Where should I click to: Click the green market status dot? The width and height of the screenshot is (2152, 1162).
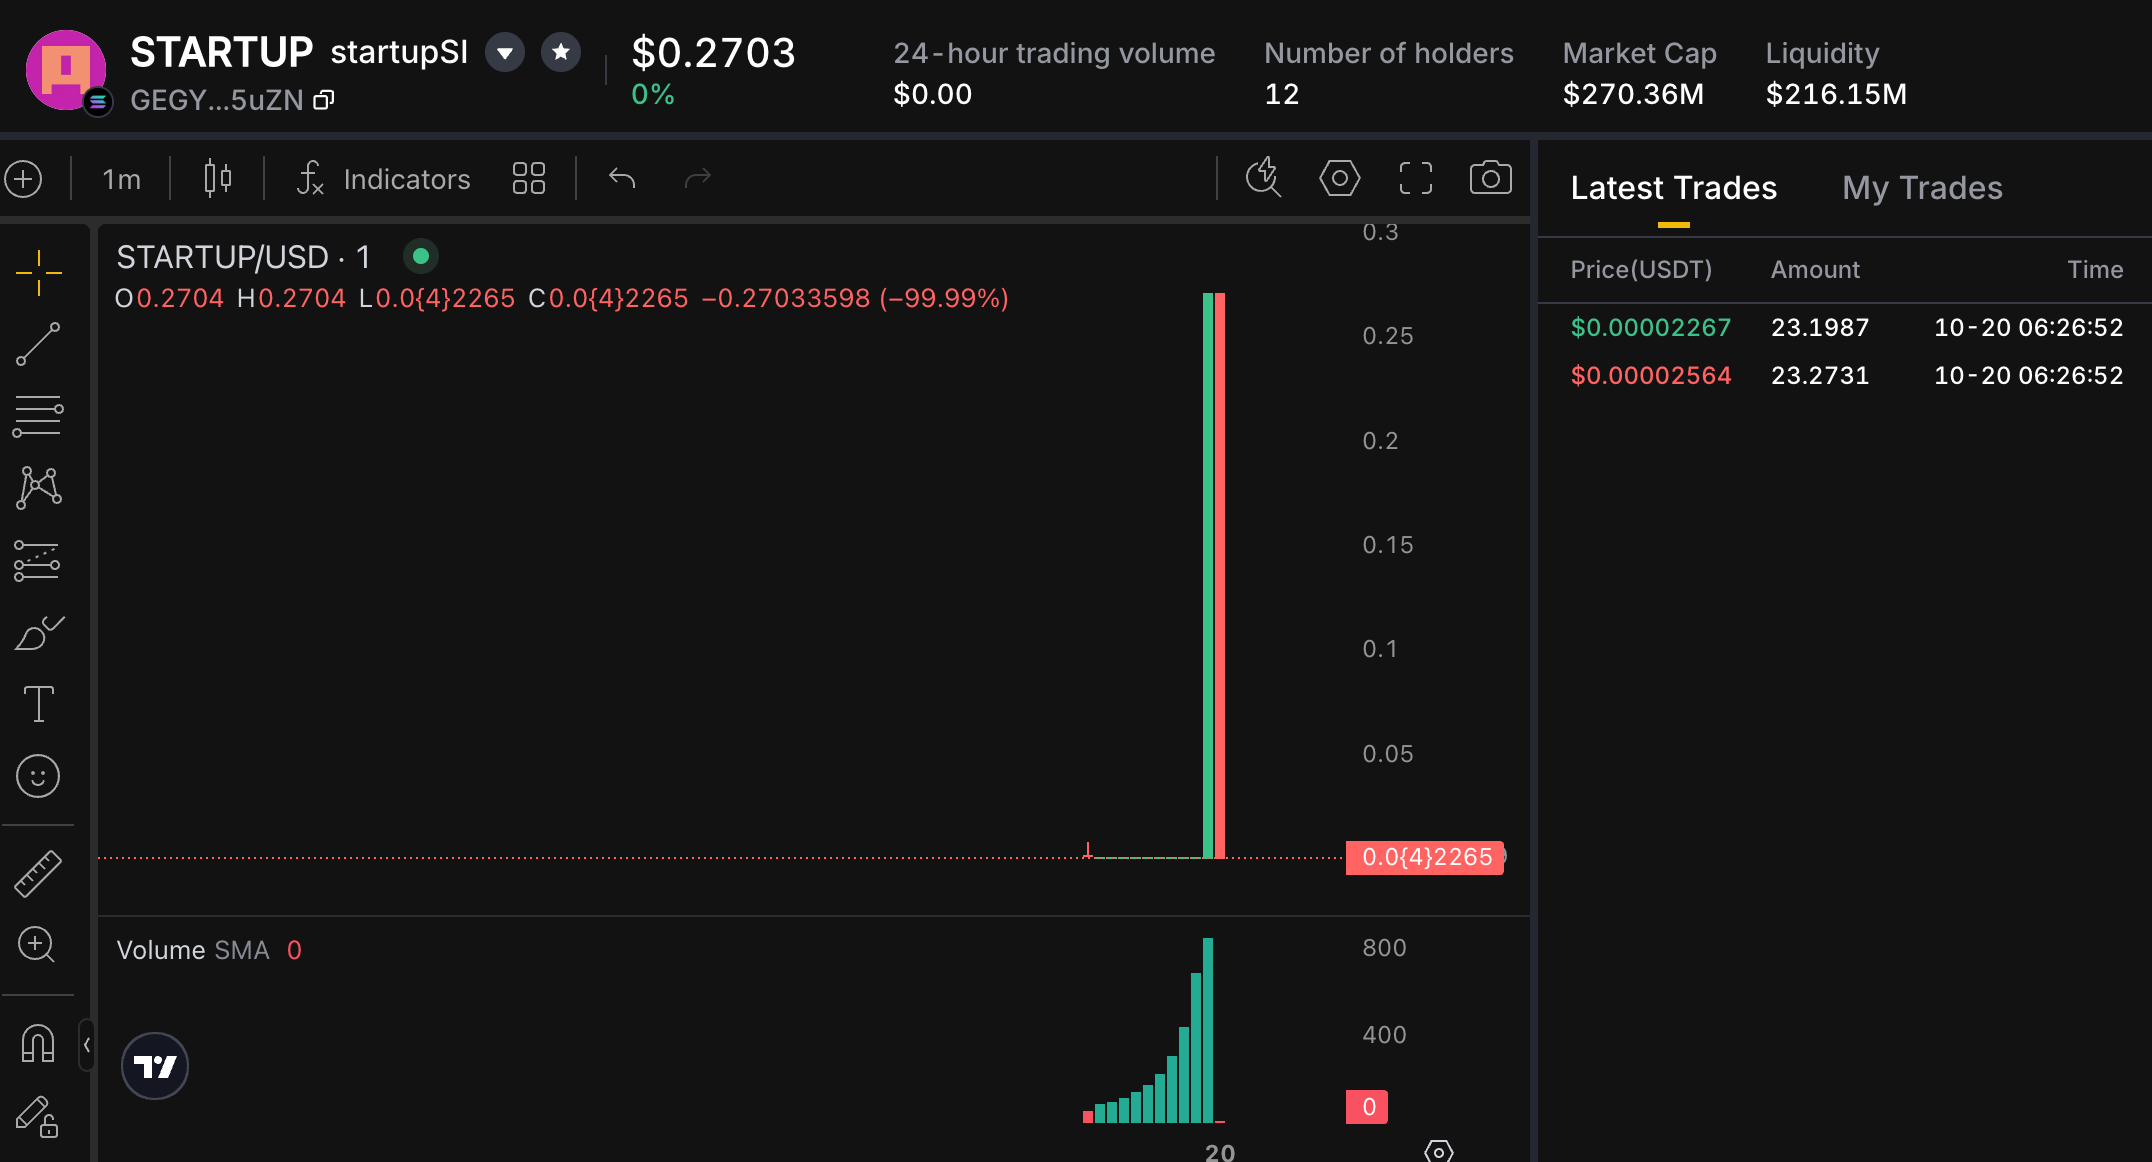tap(421, 257)
